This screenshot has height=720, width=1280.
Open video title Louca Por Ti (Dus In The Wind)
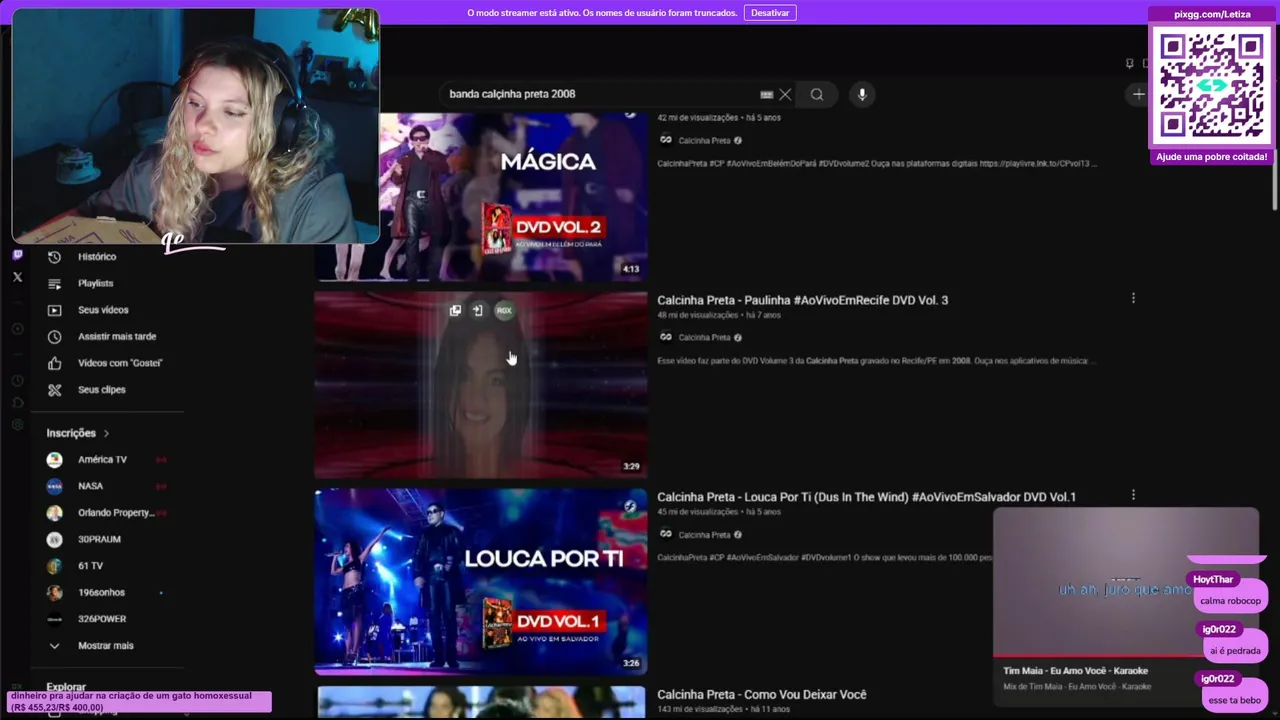pyautogui.click(x=866, y=497)
